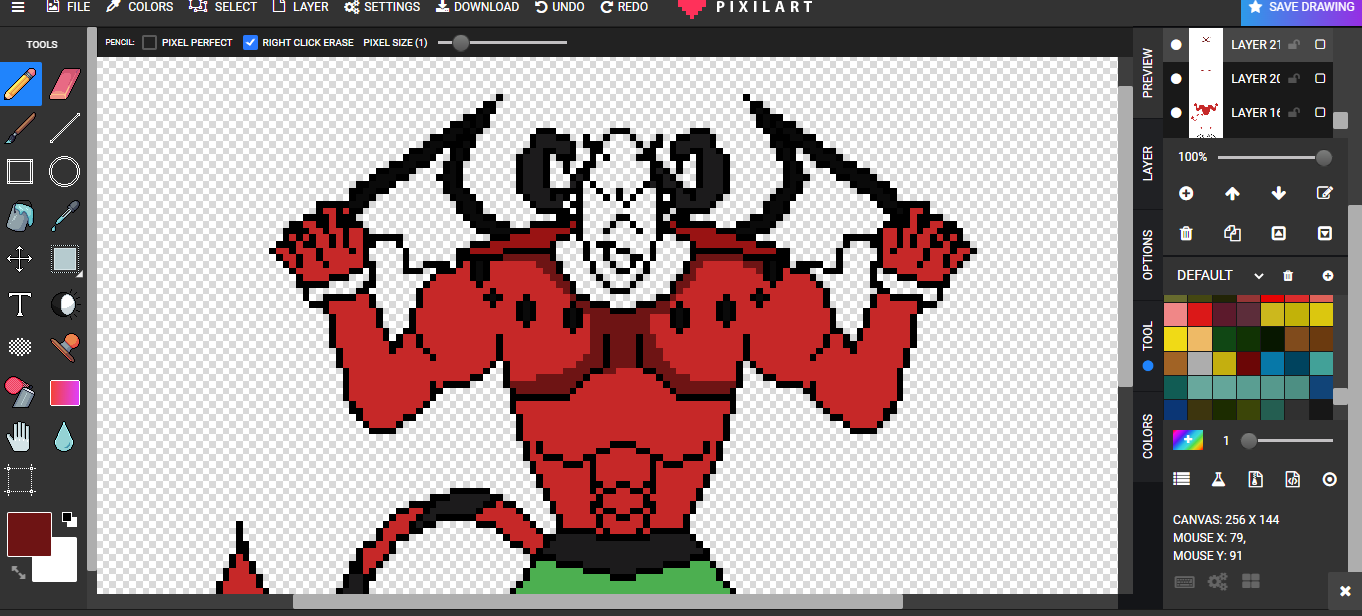Choose the Lighten/Darken tool
The width and height of the screenshot is (1362, 616).
64,304
